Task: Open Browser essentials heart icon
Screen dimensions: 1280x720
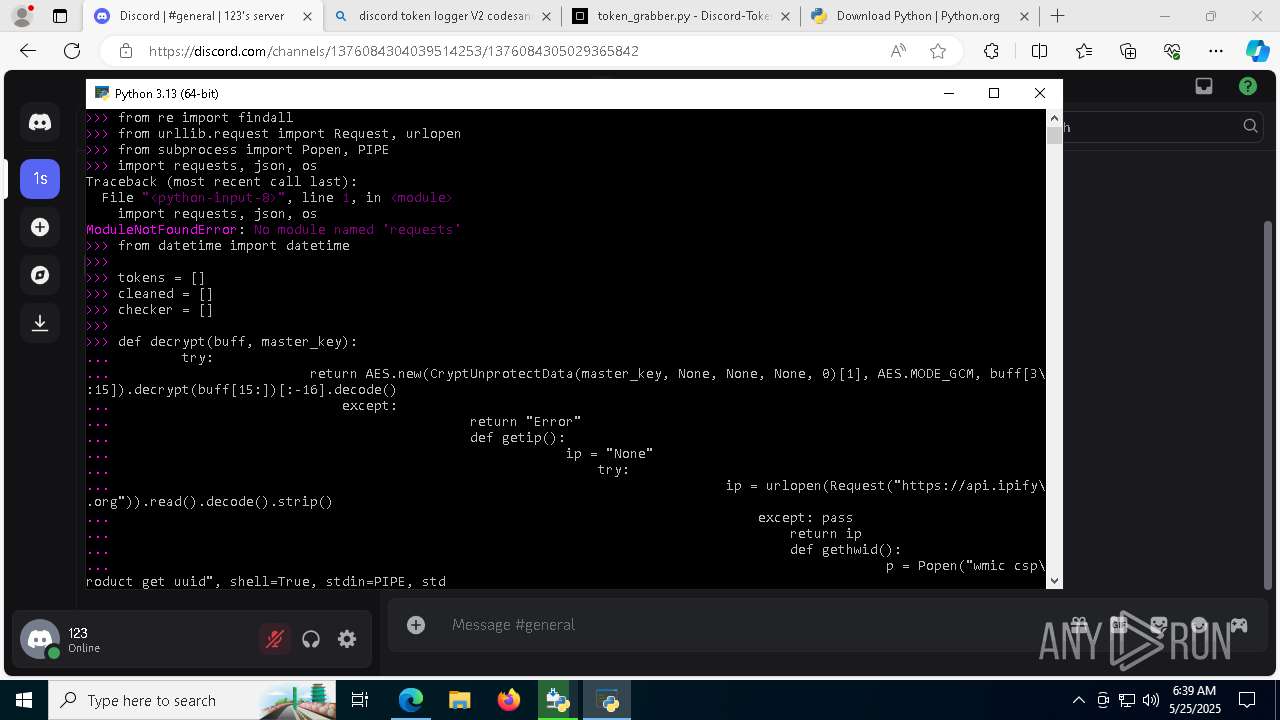Action: (1172, 51)
